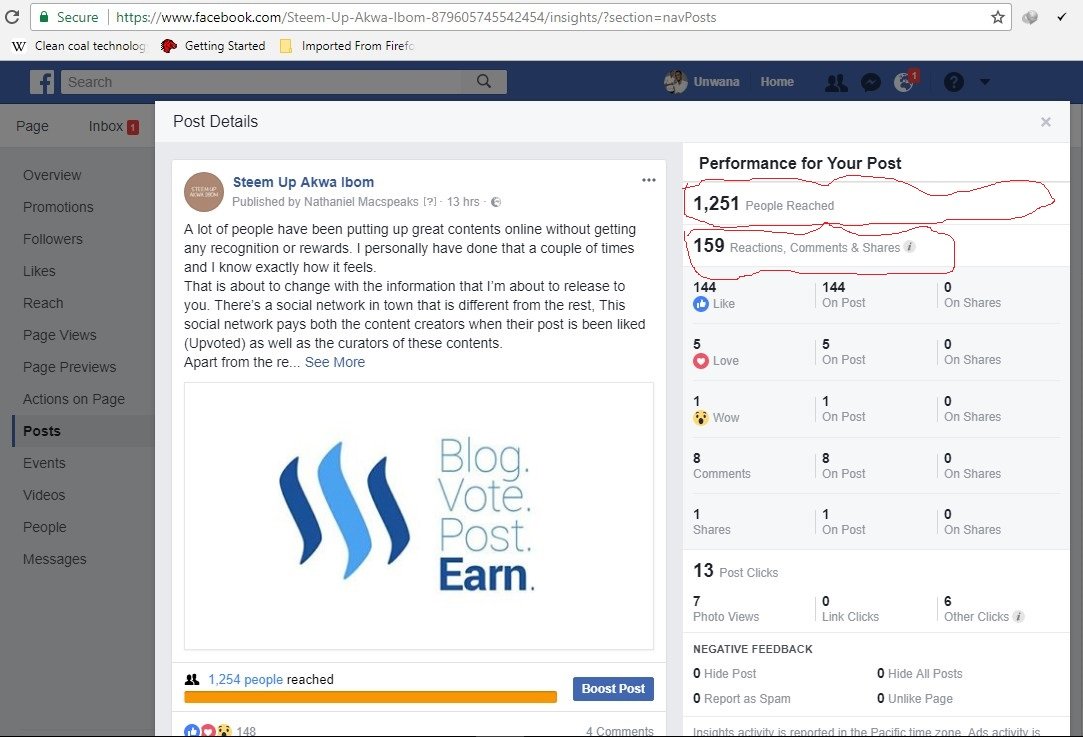1083x737 pixels.
Task: Select Followers in the sidebar
Action: coord(52,239)
